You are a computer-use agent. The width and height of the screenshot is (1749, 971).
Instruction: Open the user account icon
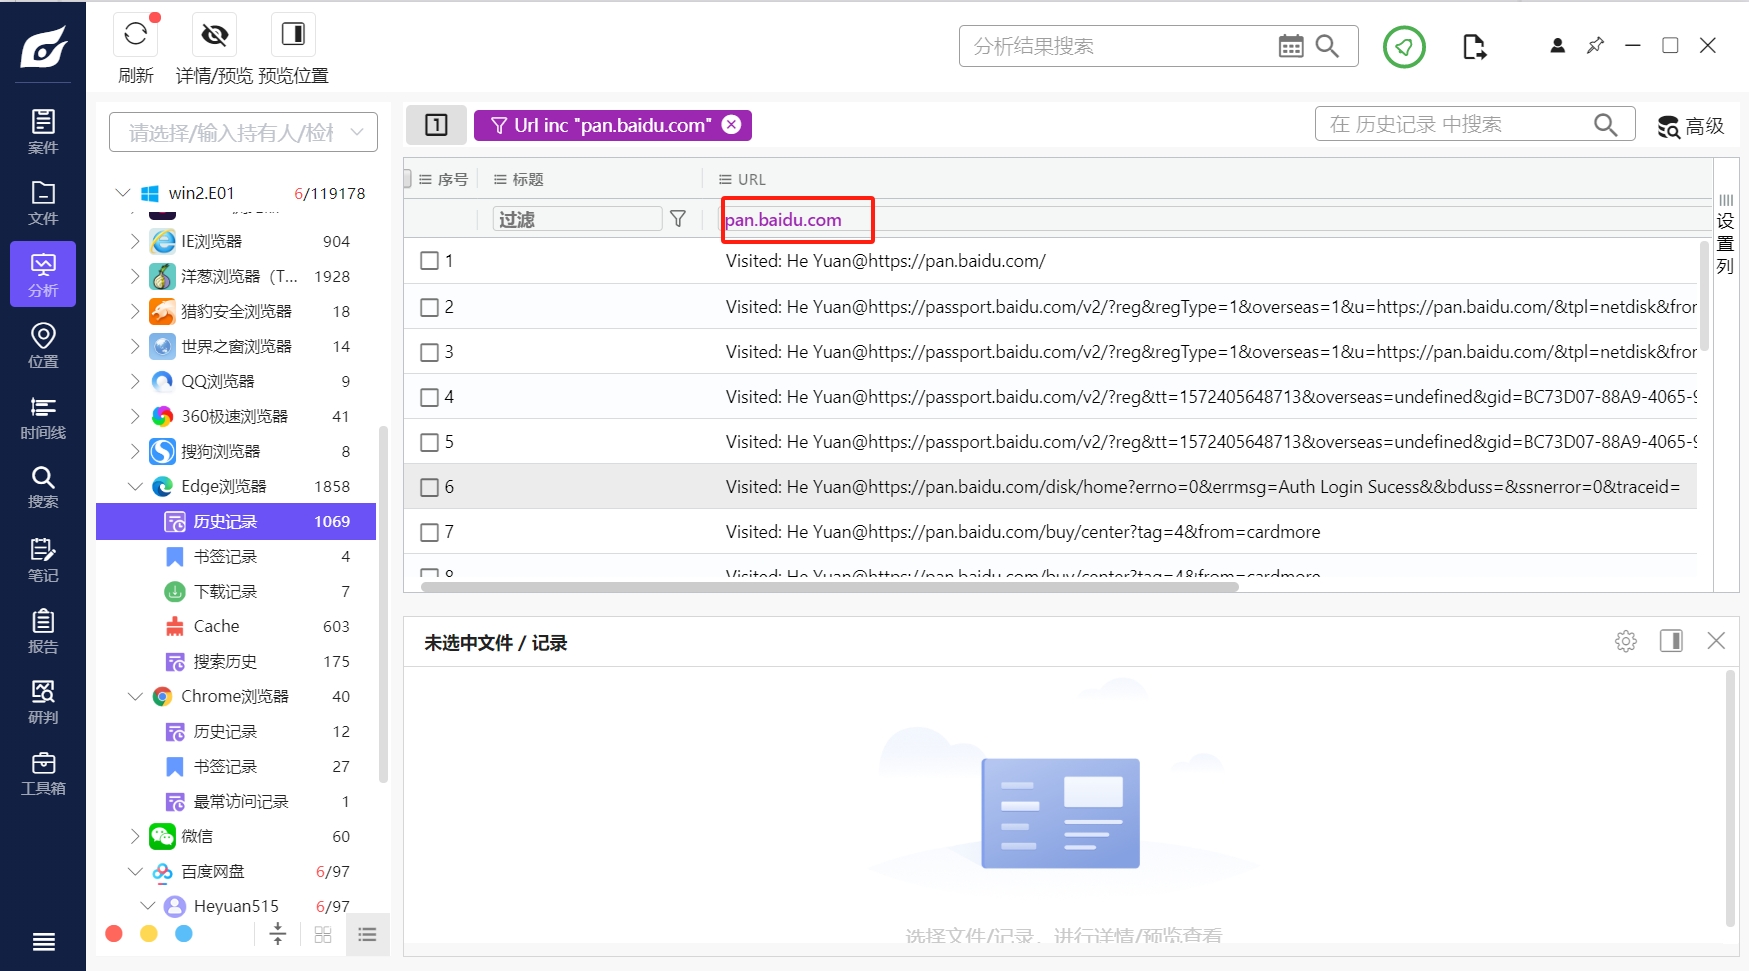point(1557,46)
